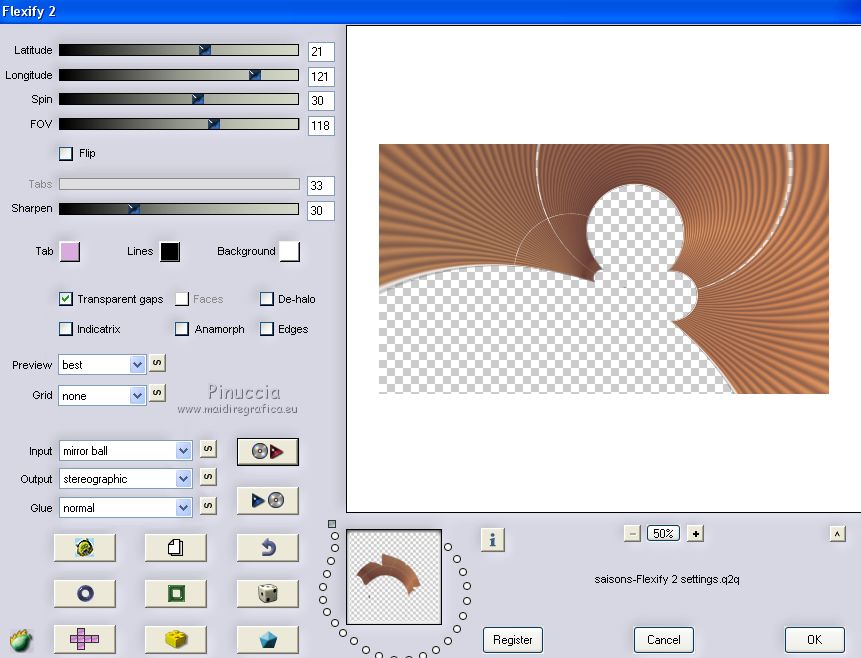This screenshot has width=861, height=658.
Task: Click the 50% zoom level button
Action: [663, 533]
